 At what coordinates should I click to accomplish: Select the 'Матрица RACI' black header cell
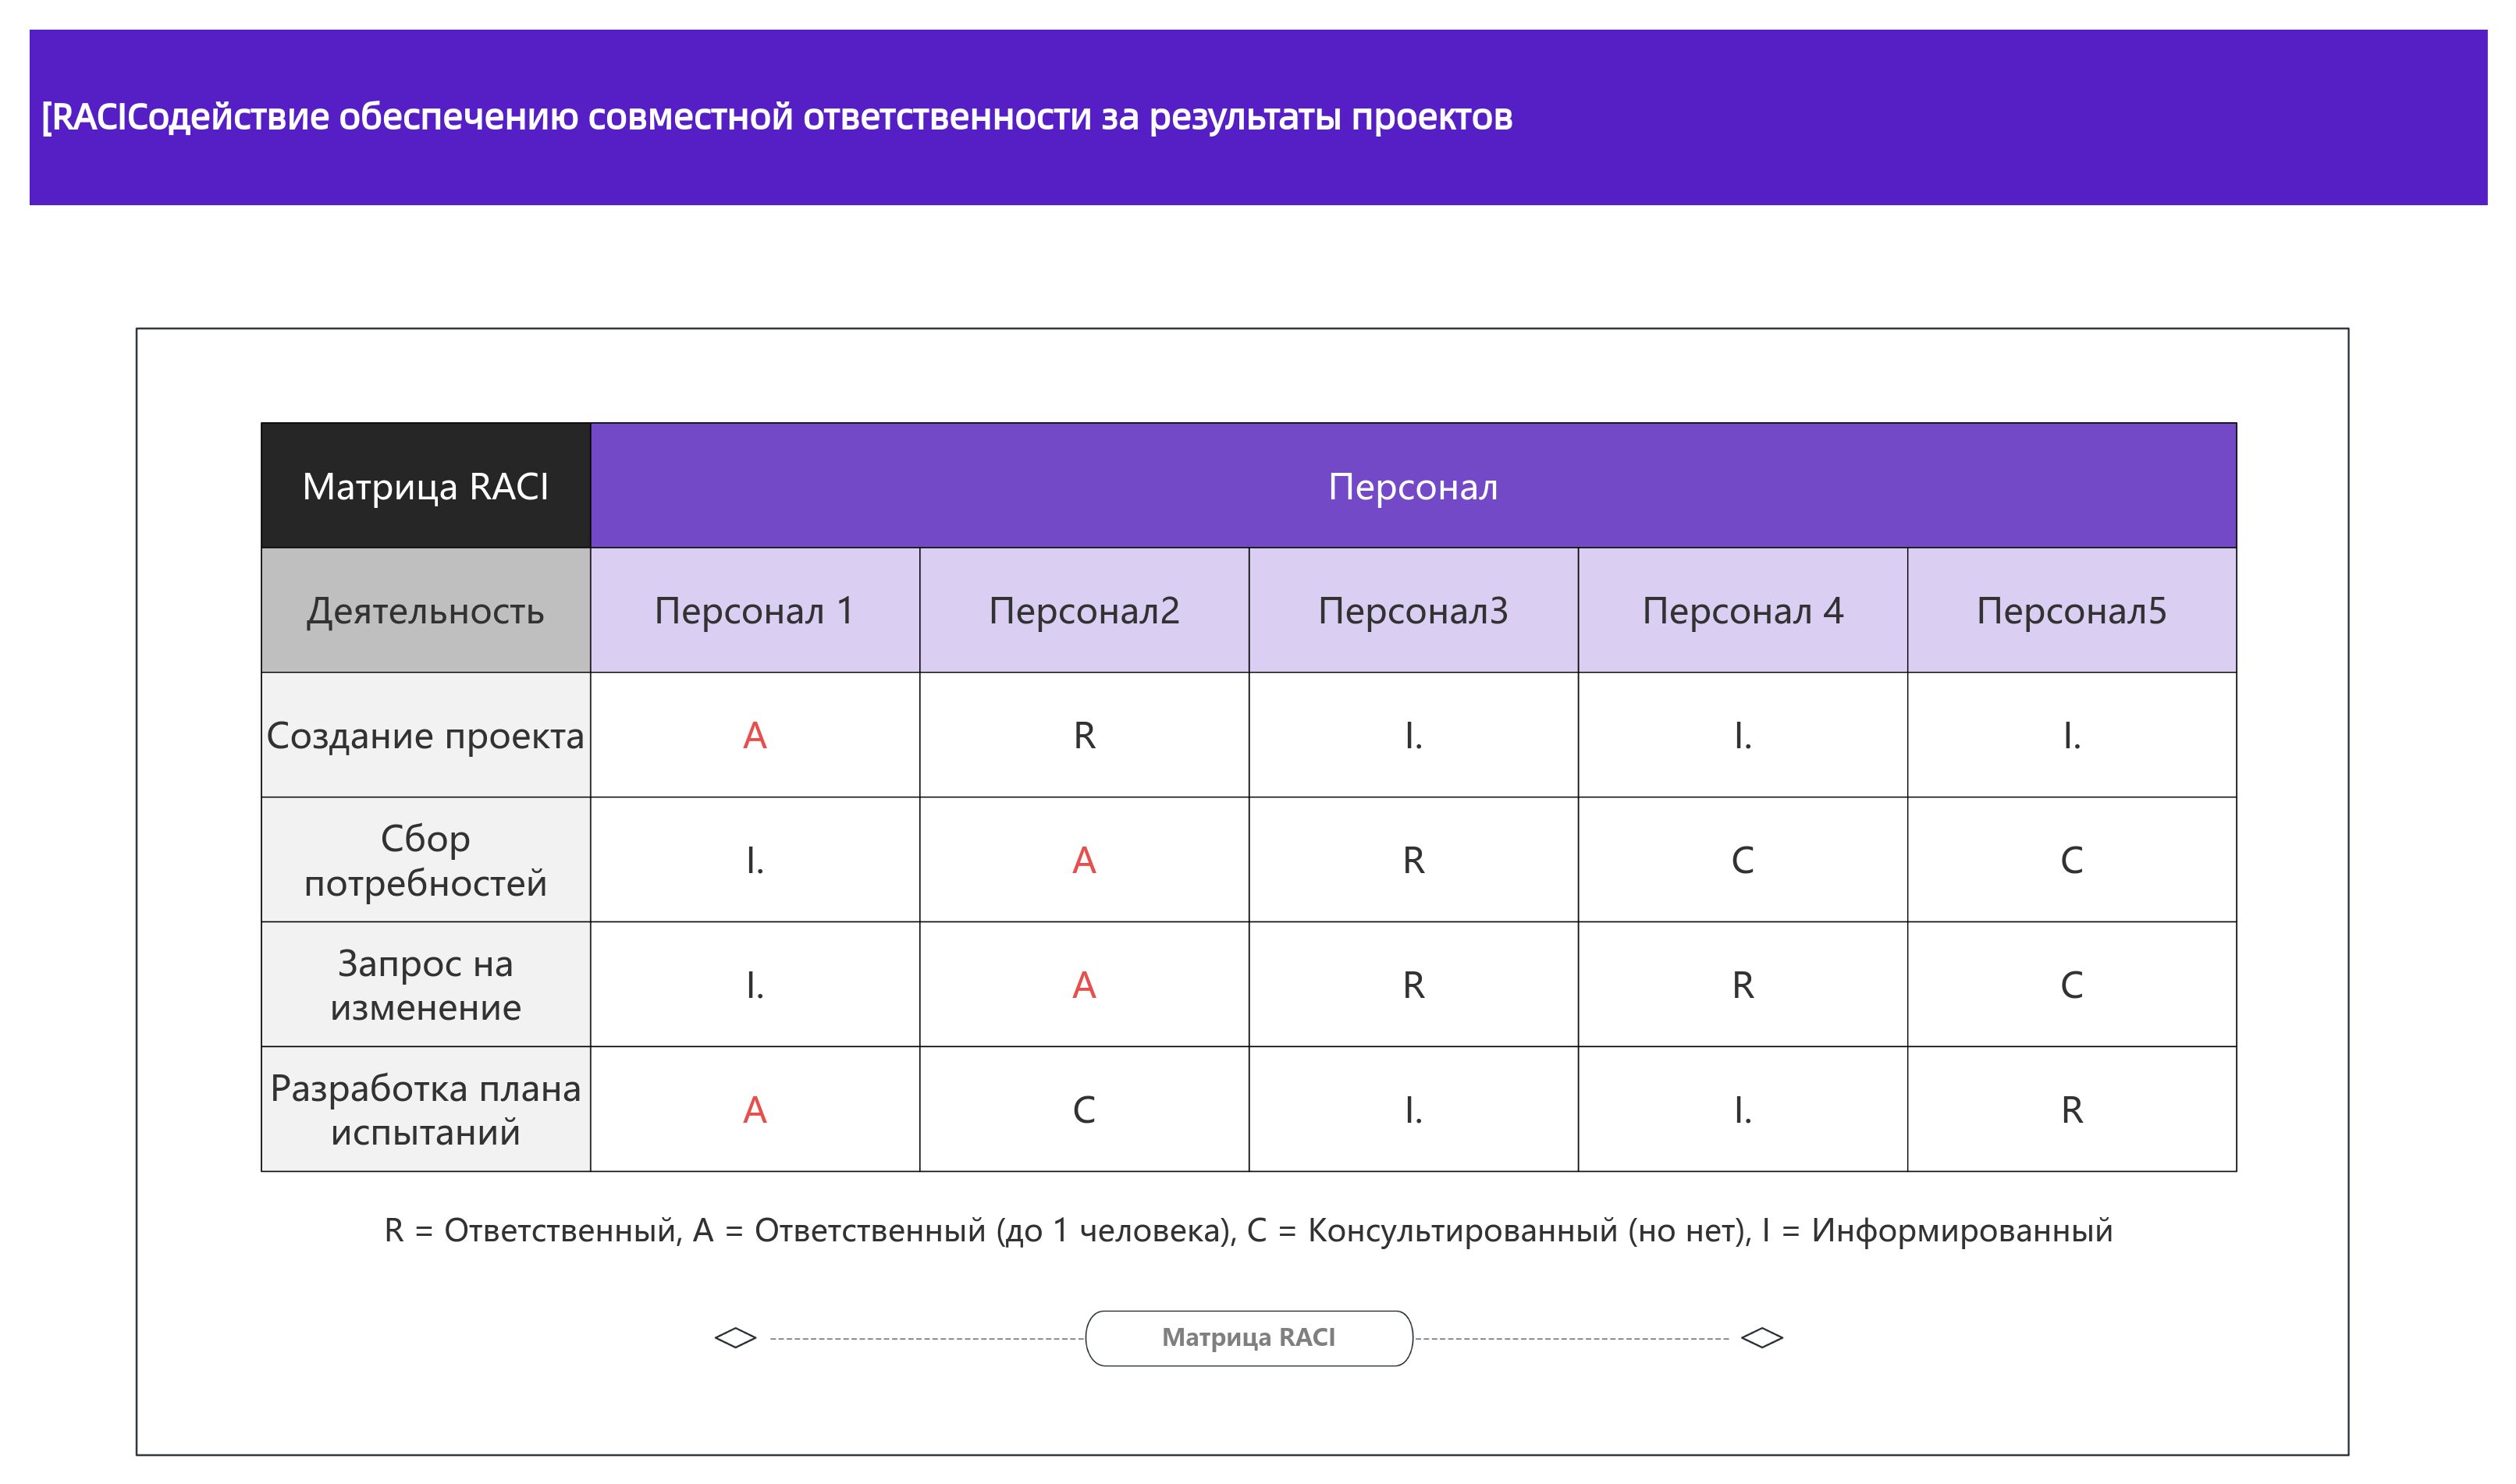[425, 486]
